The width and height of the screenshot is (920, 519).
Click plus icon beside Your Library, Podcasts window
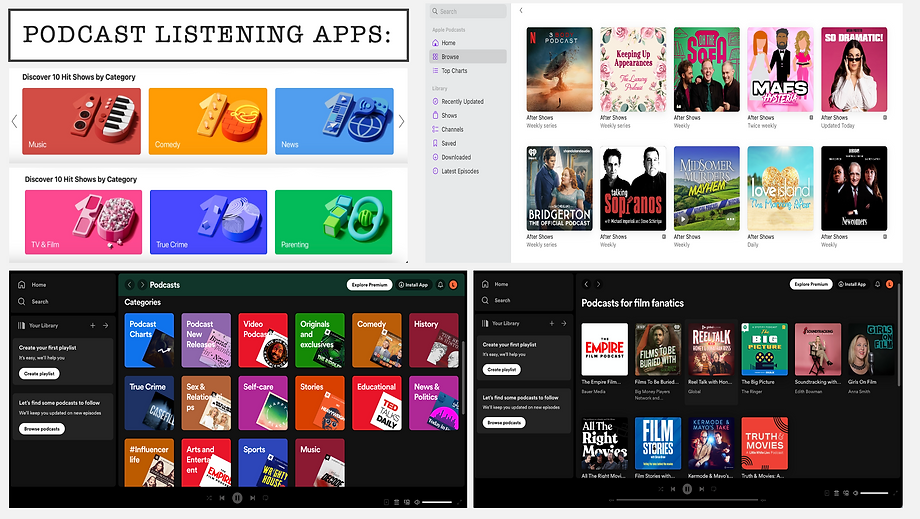click(x=93, y=325)
